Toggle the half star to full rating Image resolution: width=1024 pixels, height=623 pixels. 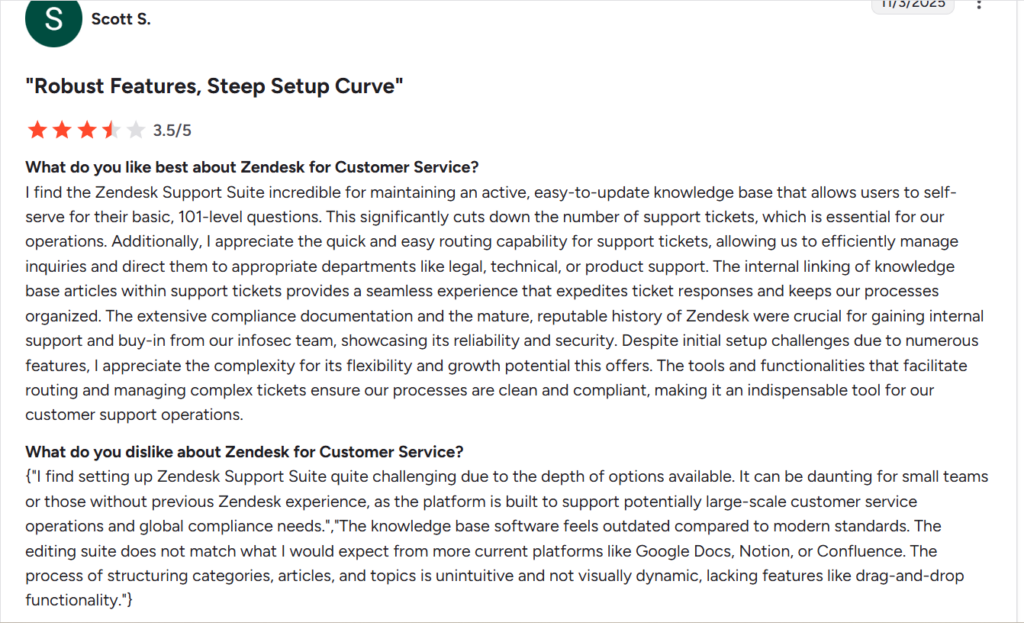pos(112,129)
